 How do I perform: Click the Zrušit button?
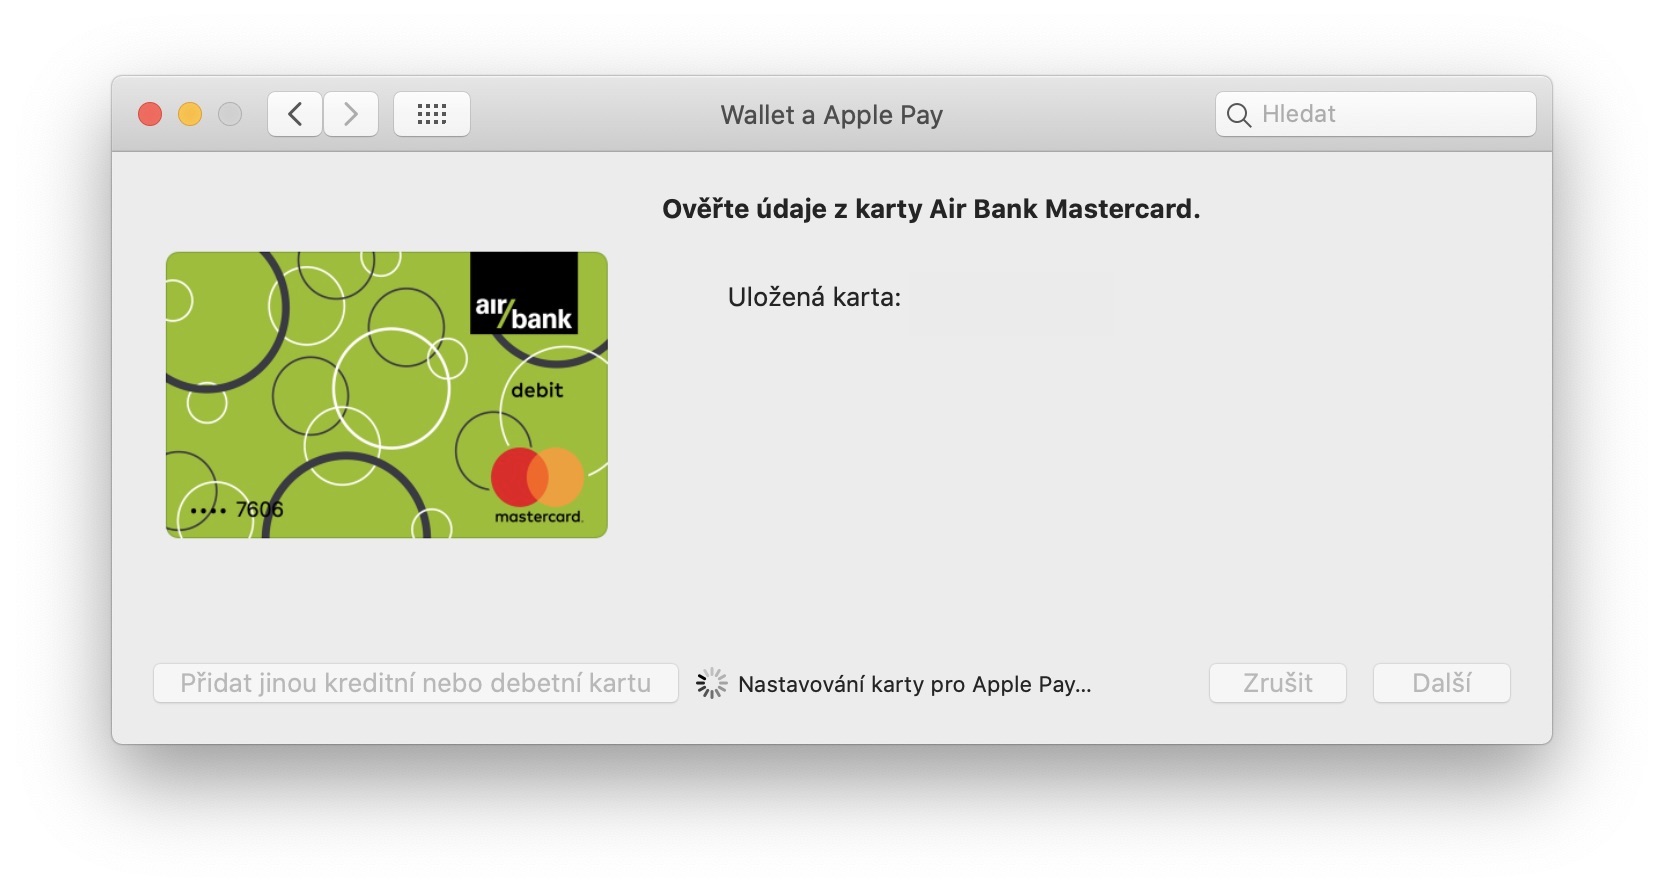tap(1278, 683)
